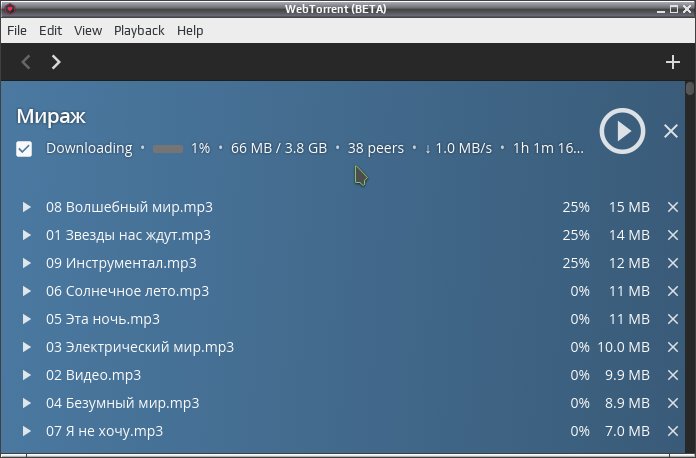Play the file 03 Электрический мир.mp3

pyautogui.click(x=27, y=347)
